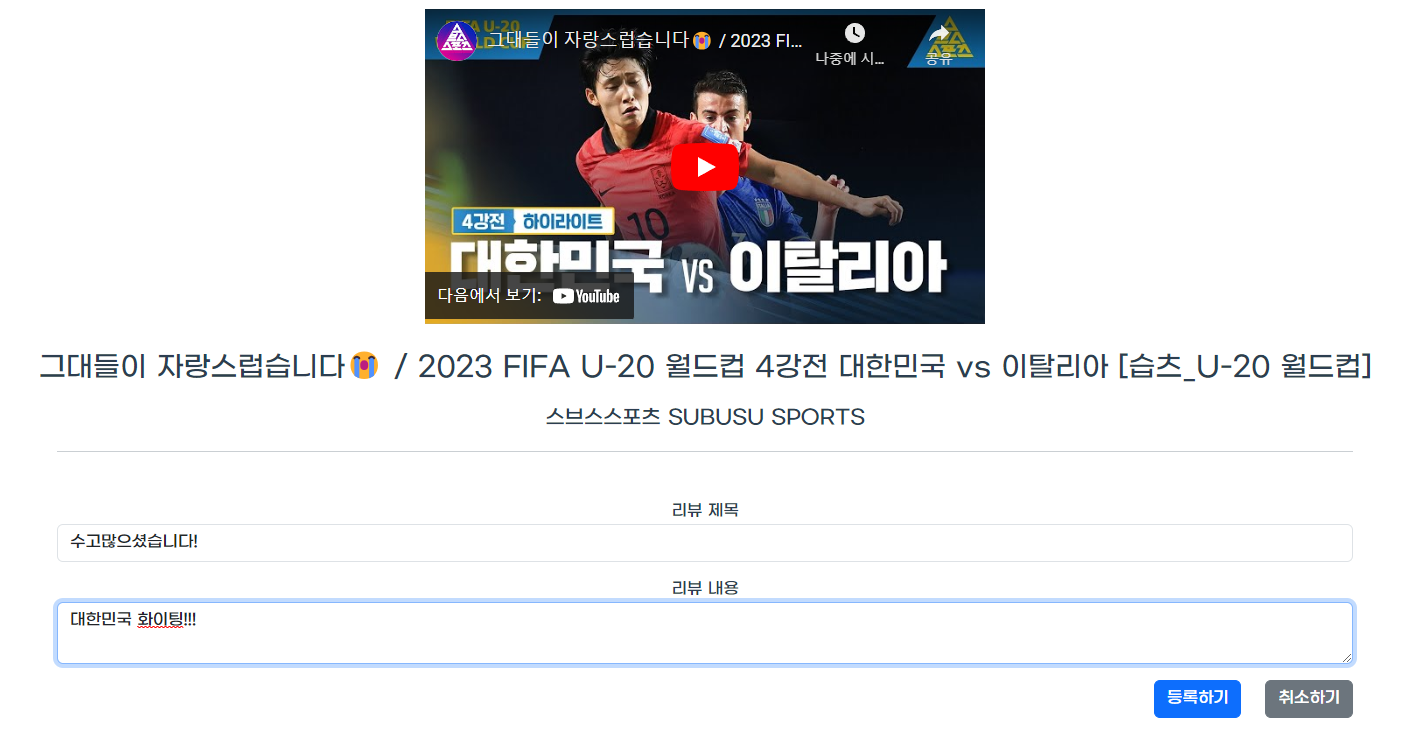This screenshot has height=735, width=1421.
Task: Click inside the 리뷰 내용 textarea
Action: coord(705,633)
